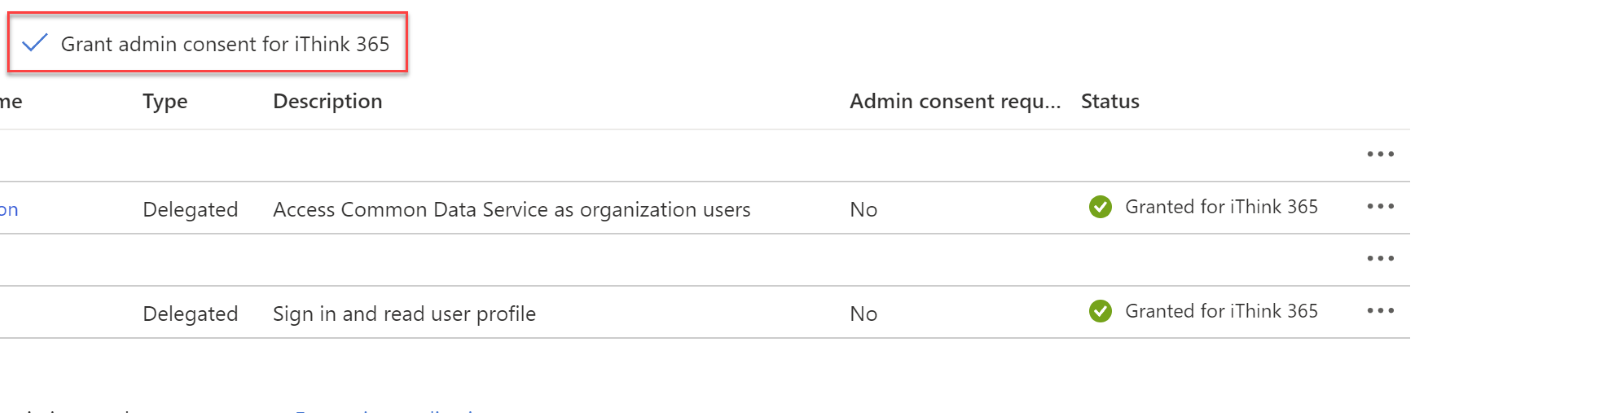Image resolution: width=1600 pixels, height=413 pixels.
Task: Click the Admin consent required column header
Action: pyautogui.click(x=955, y=101)
